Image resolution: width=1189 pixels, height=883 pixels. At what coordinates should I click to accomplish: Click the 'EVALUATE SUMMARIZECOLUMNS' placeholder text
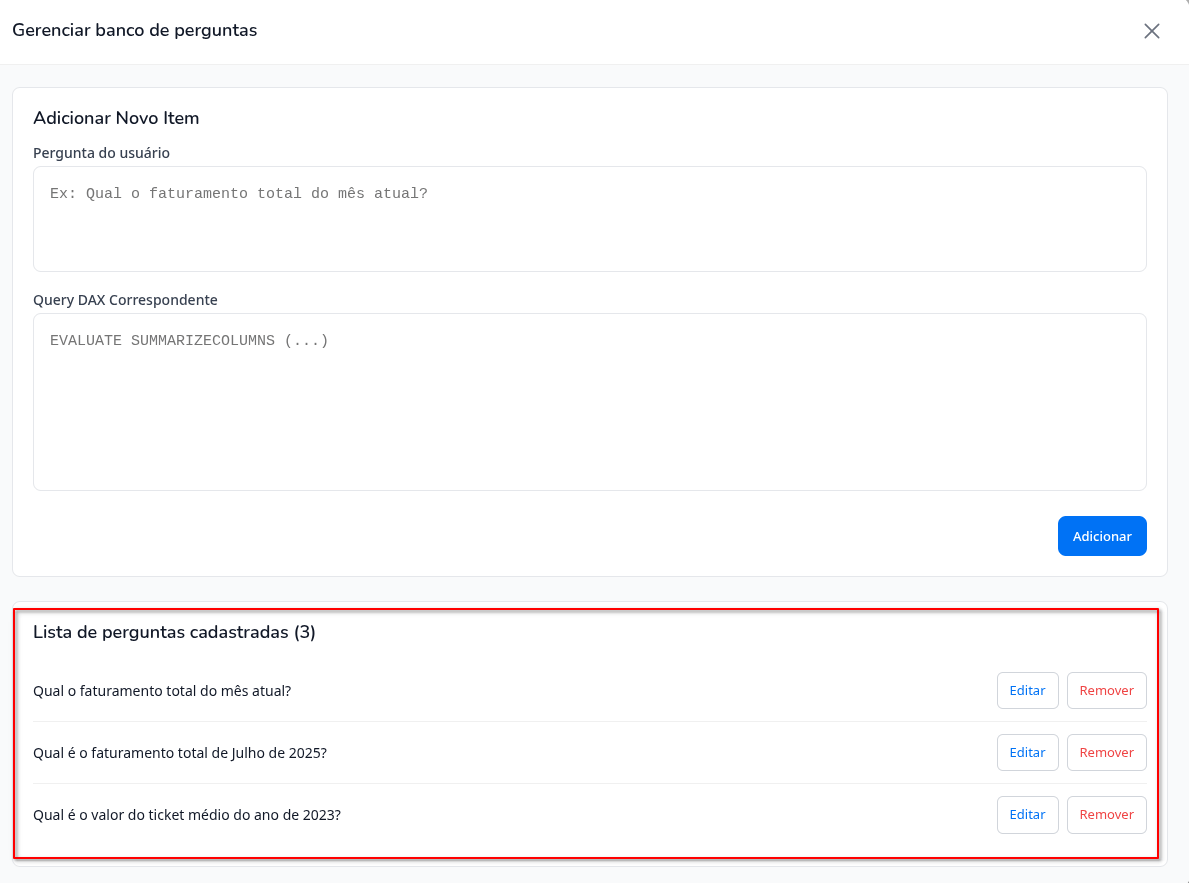pos(189,341)
